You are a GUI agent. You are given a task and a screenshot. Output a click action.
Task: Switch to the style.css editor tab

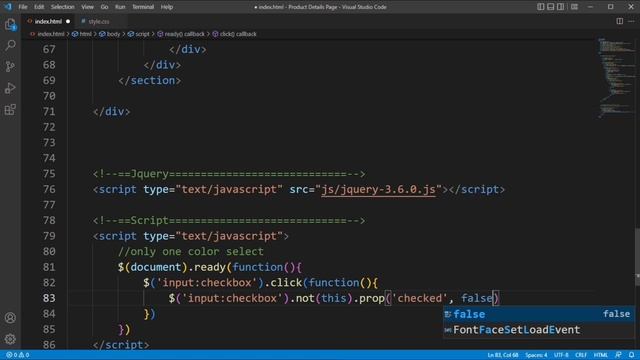[x=98, y=21]
